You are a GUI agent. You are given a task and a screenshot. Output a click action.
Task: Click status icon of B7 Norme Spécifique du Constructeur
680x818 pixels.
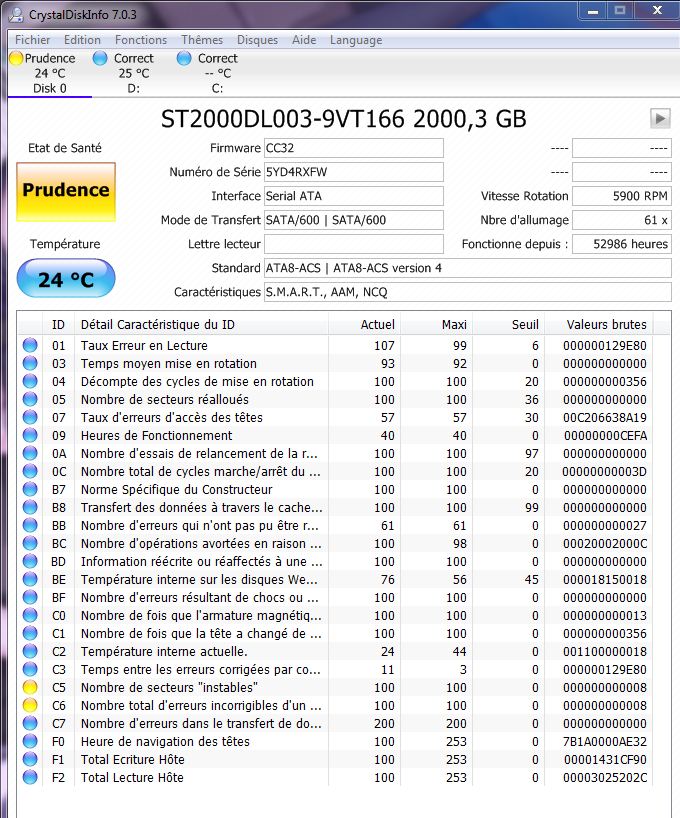tap(30, 489)
